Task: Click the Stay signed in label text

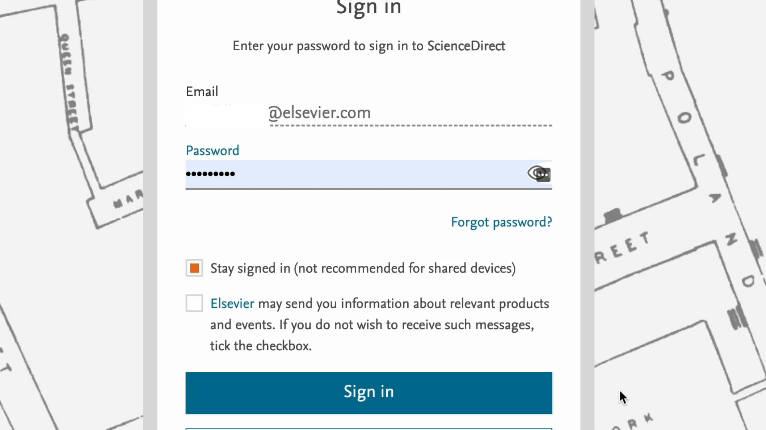Action: pyautogui.click(x=363, y=268)
